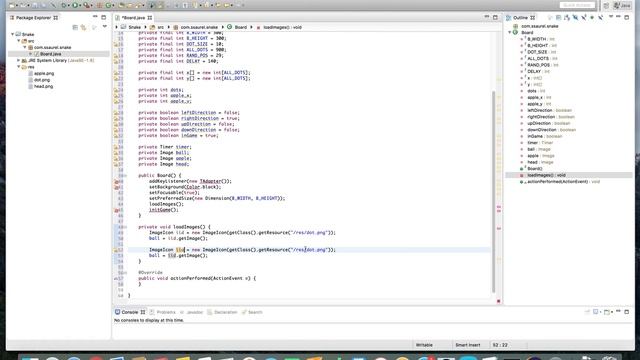The width and height of the screenshot is (640, 360).
Task: Open the Package Explorer view menu arrow
Action: tap(104, 27)
